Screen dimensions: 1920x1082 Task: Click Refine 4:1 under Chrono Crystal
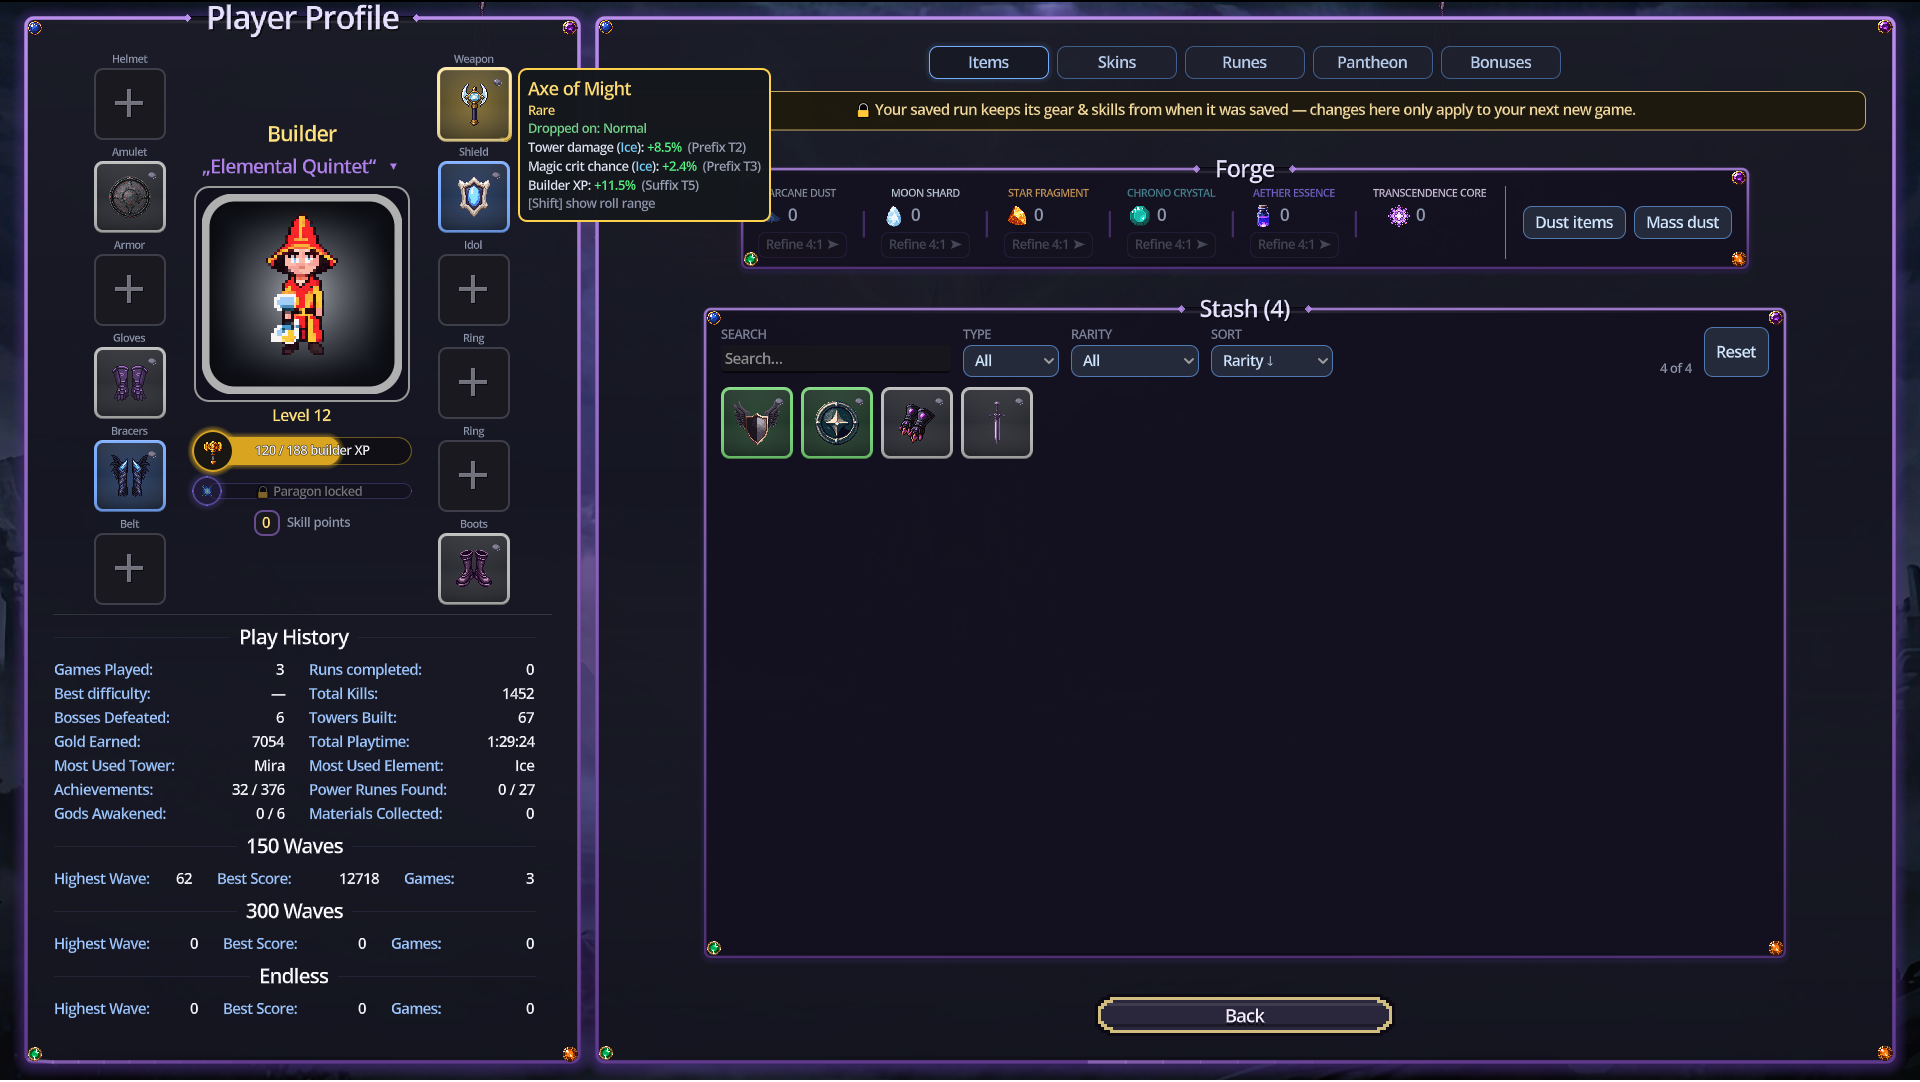(1170, 245)
